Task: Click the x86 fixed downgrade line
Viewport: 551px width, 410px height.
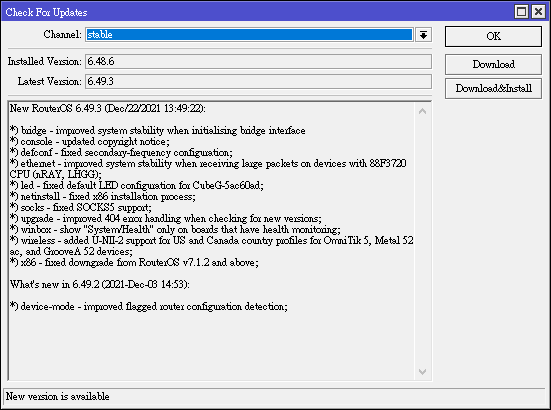Action: coord(134,262)
